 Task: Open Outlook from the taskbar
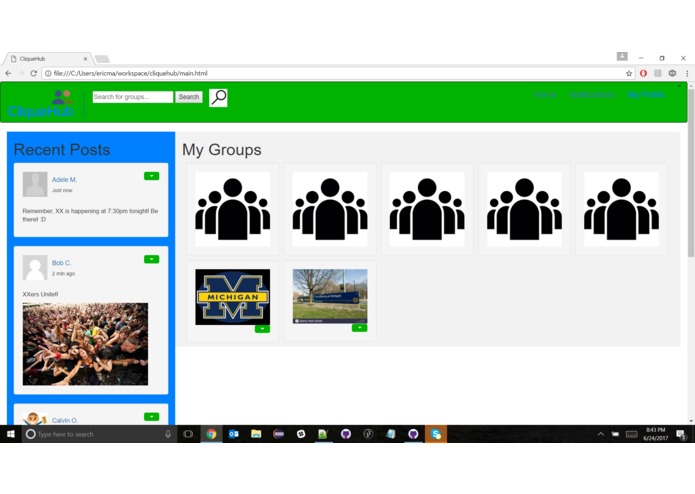[234, 434]
